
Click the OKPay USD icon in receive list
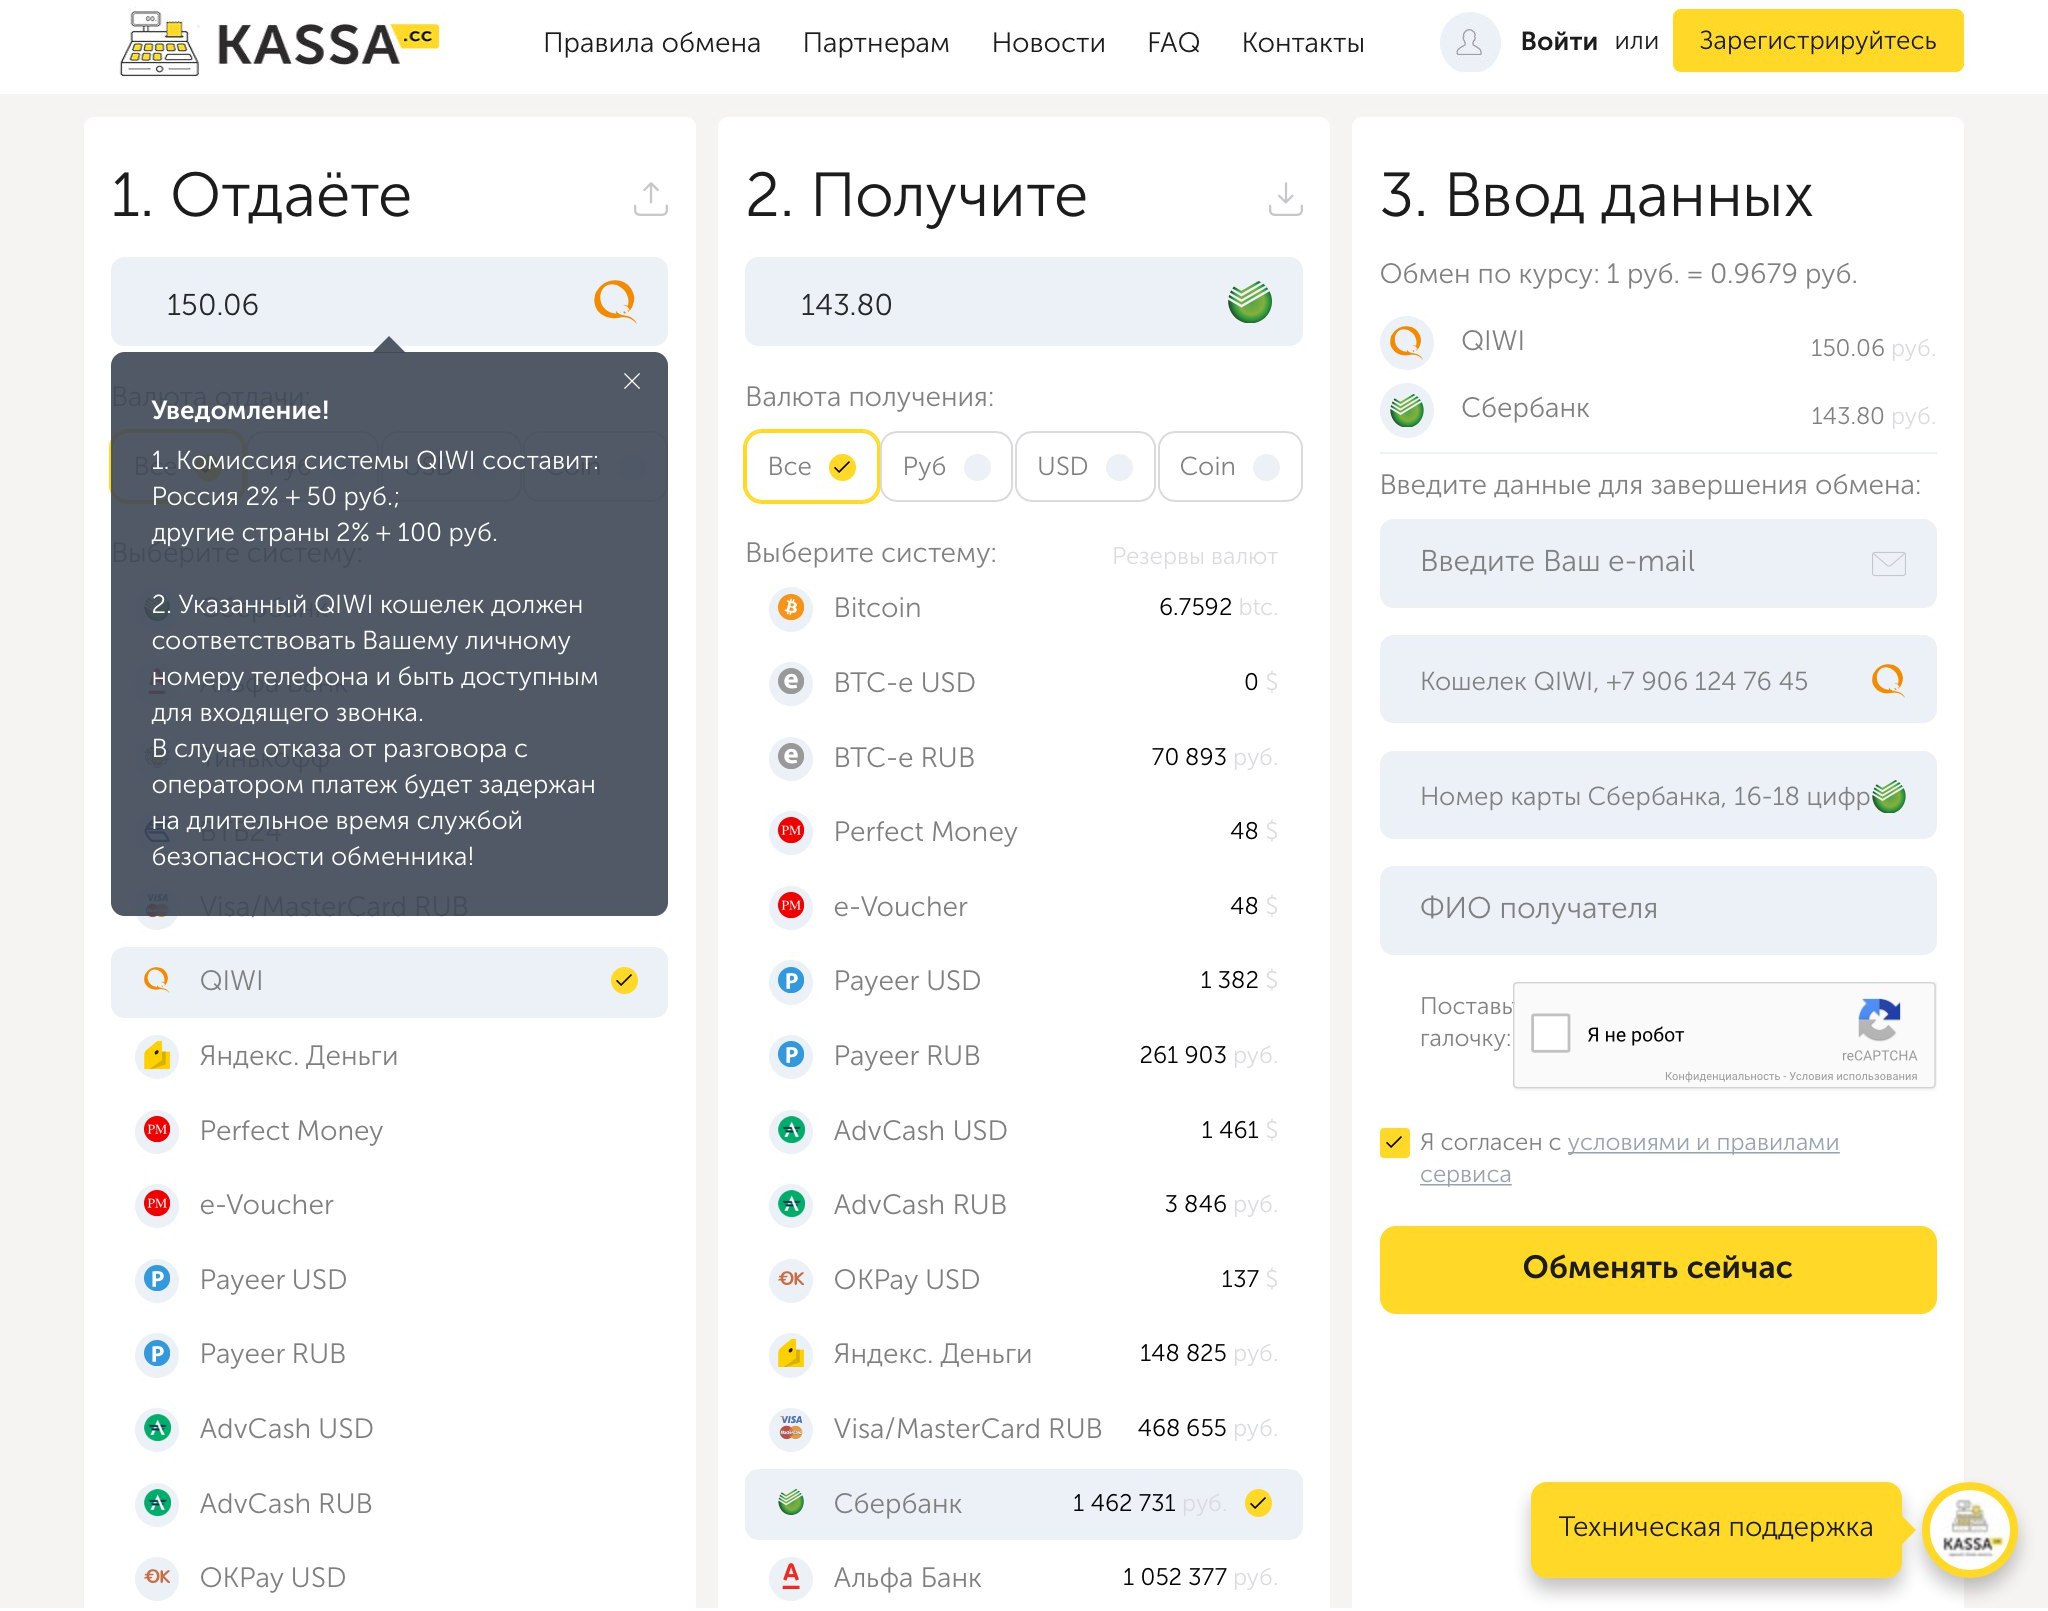(x=791, y=1279)
